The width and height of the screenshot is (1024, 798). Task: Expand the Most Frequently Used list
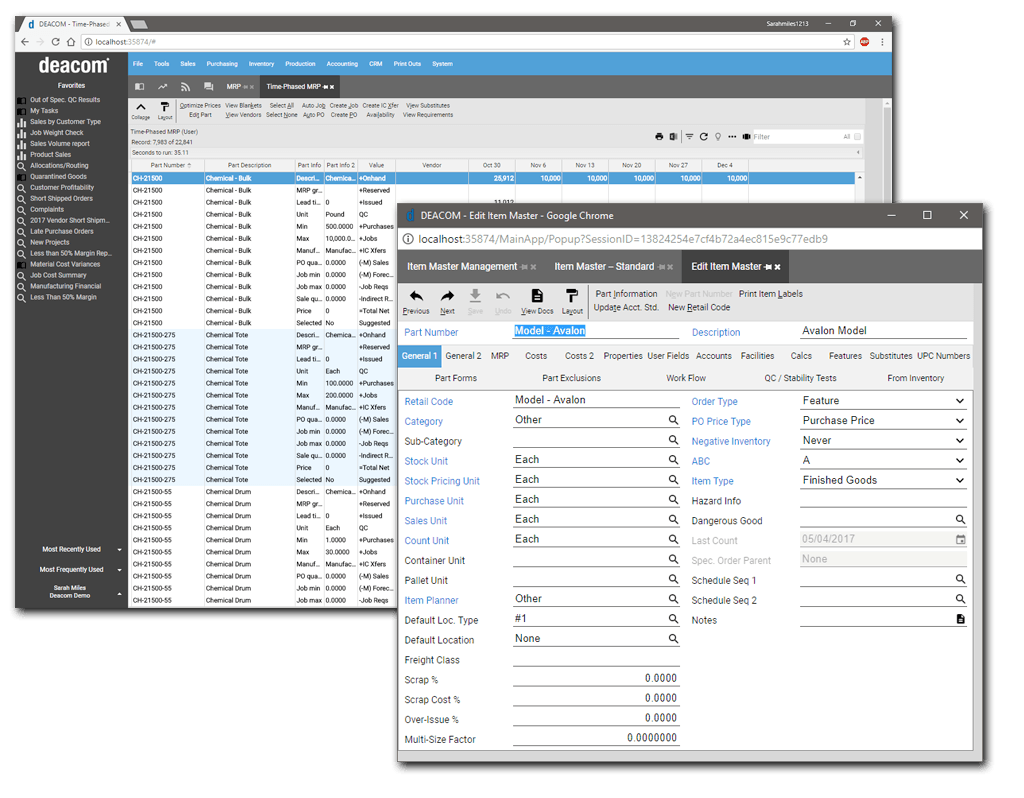(120, 570)
